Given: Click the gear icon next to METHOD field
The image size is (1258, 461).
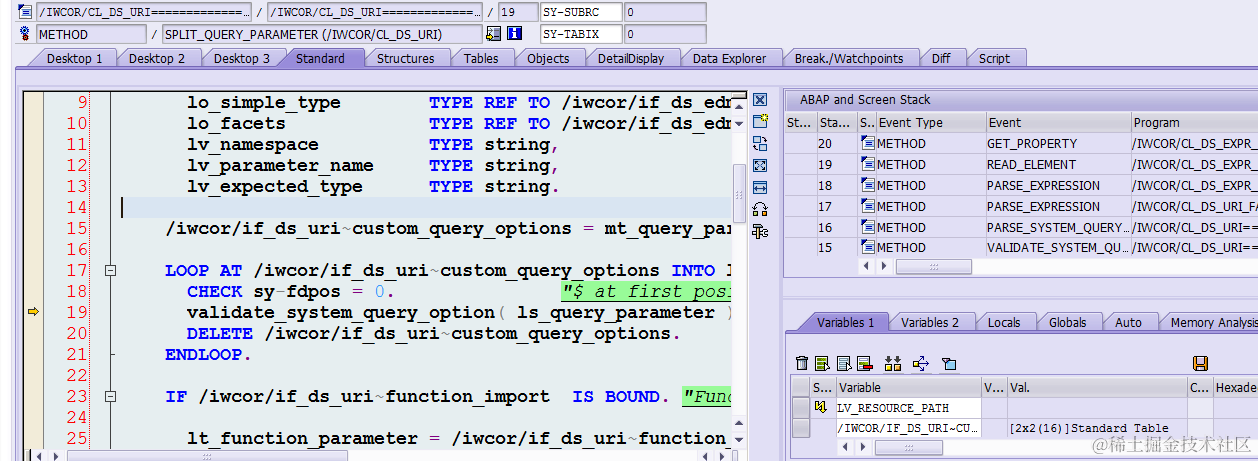Looking at the screenshot, I should tap(25, 34).
